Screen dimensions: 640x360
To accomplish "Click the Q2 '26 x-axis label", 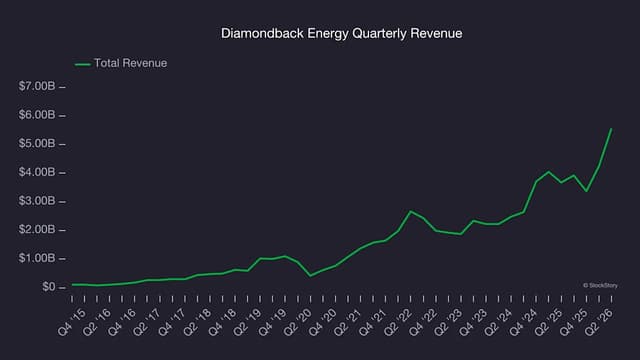I will pos(599,322).
